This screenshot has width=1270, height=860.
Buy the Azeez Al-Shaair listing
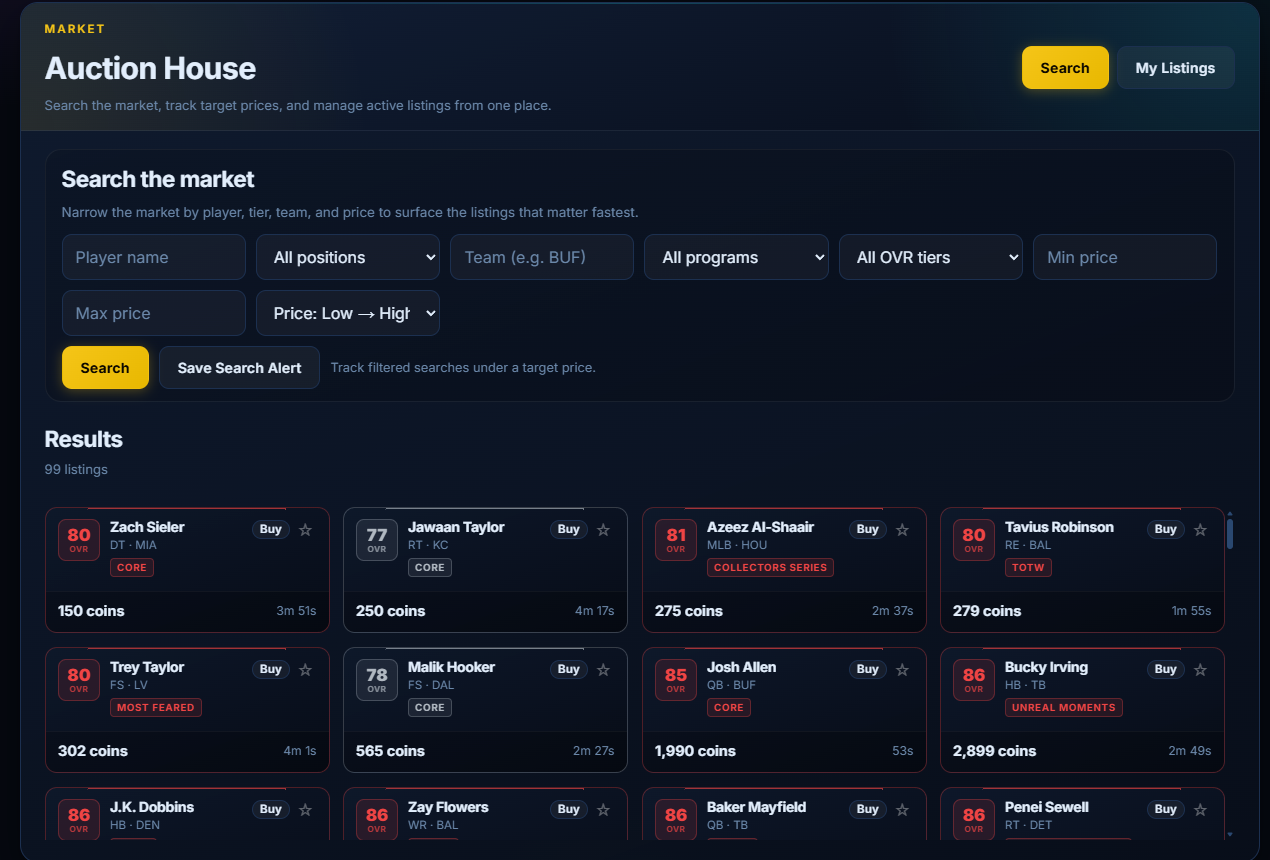coord(868,529)
